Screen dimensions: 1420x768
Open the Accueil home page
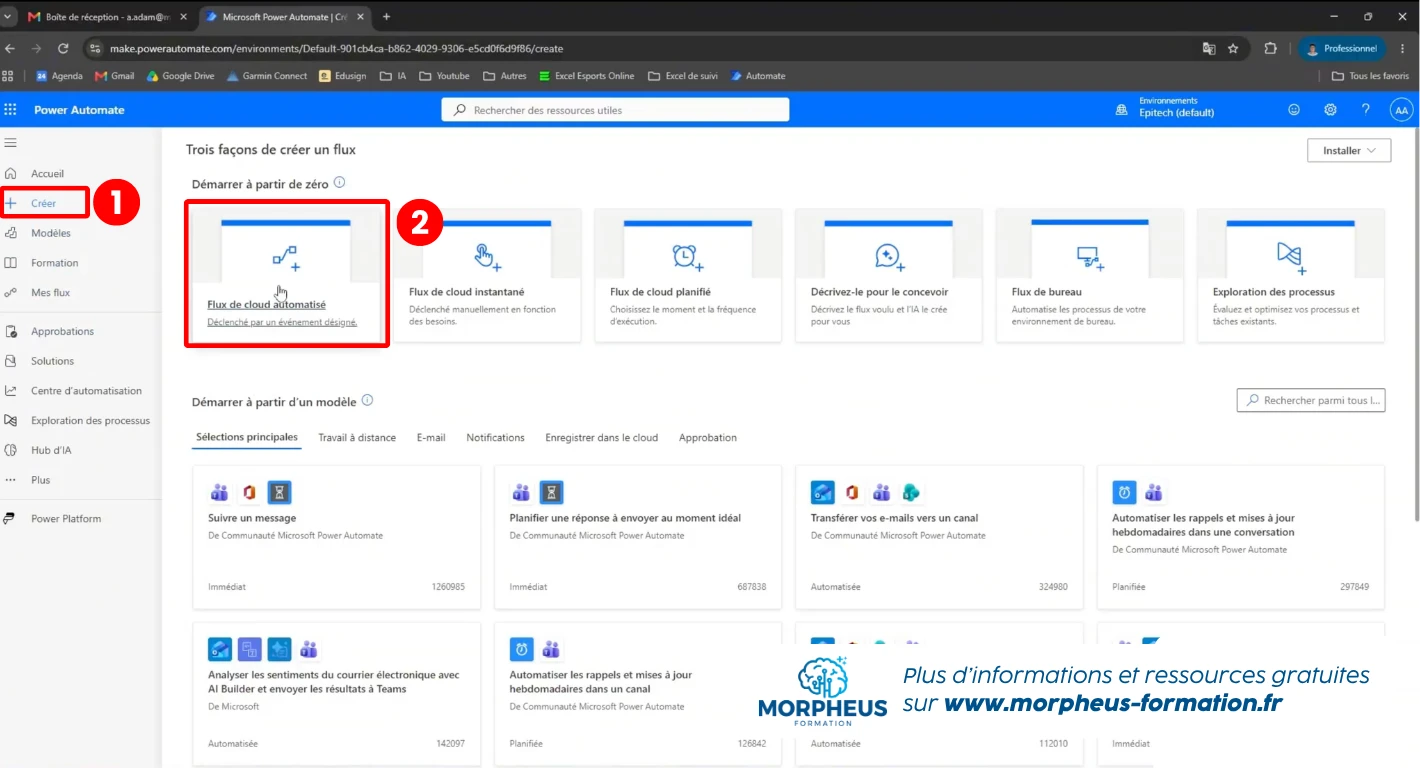click(x=47, y=174)
